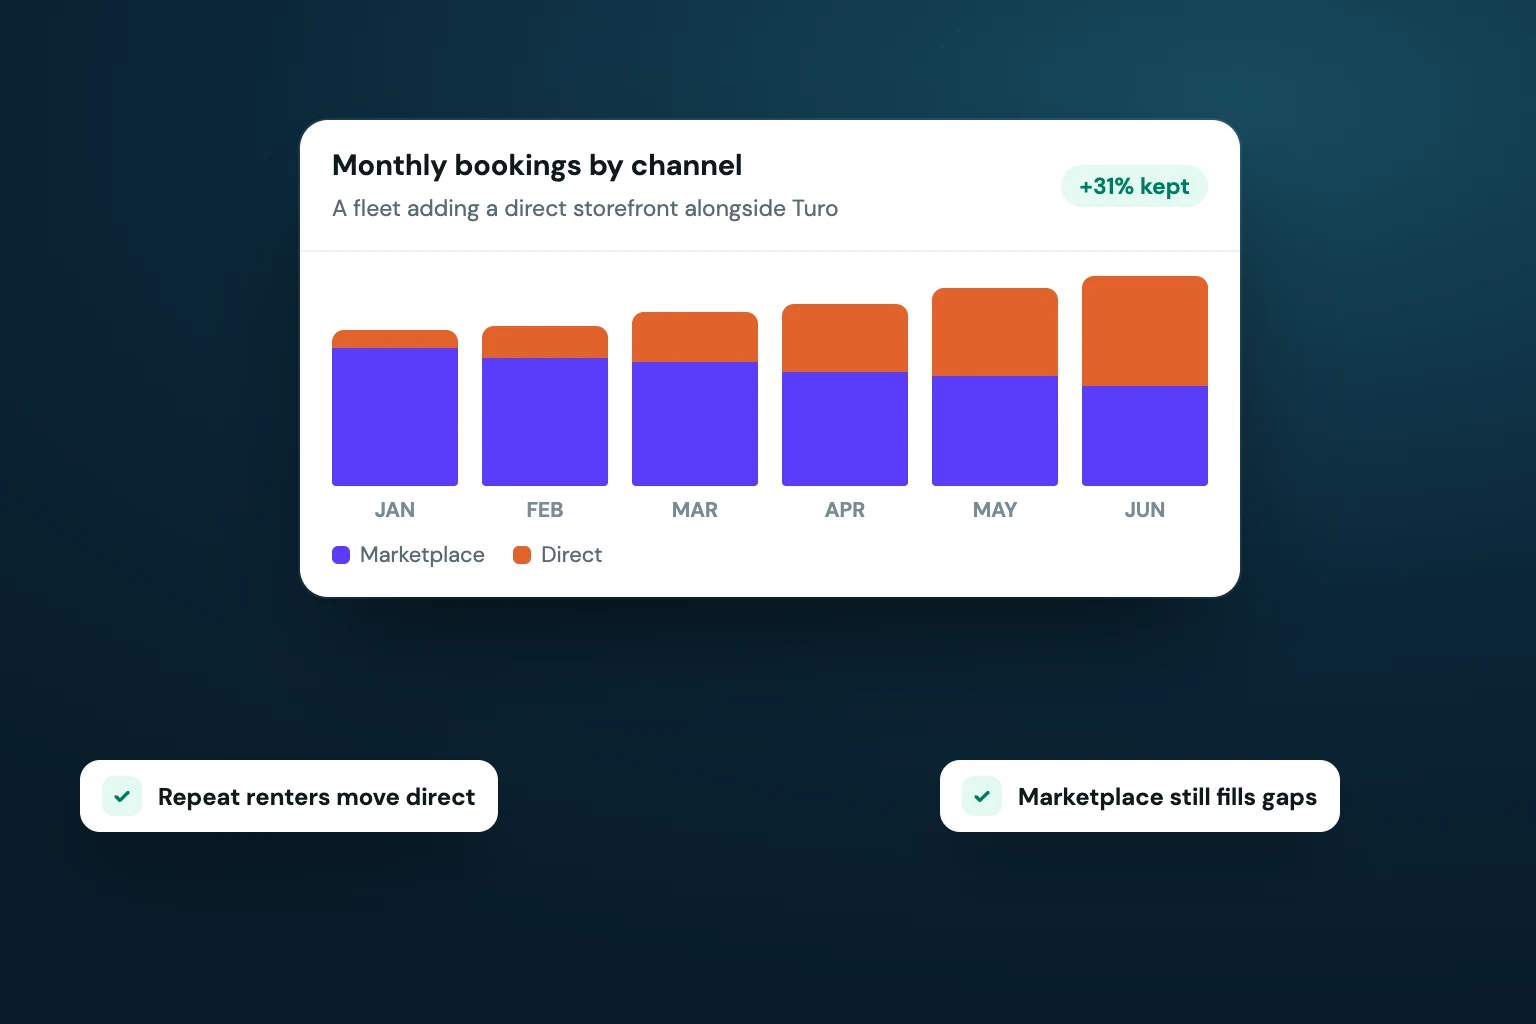
Task: Click the Marketplace still fills gaps pill
Action: click(1140, 796)
